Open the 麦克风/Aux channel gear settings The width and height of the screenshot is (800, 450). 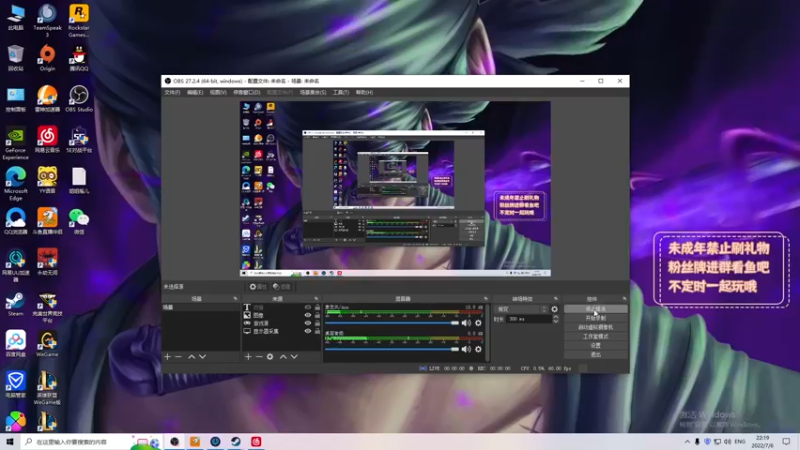pos(478,323)
